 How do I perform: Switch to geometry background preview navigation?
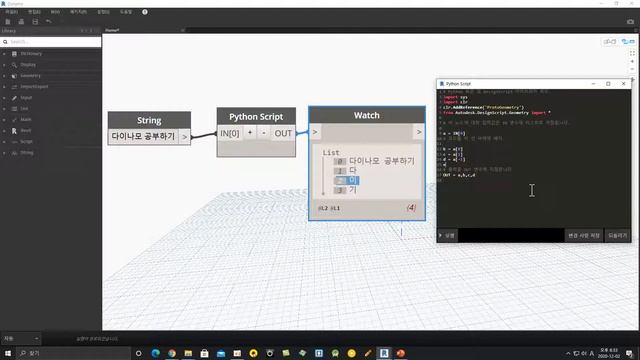click(x=609, y=42)
